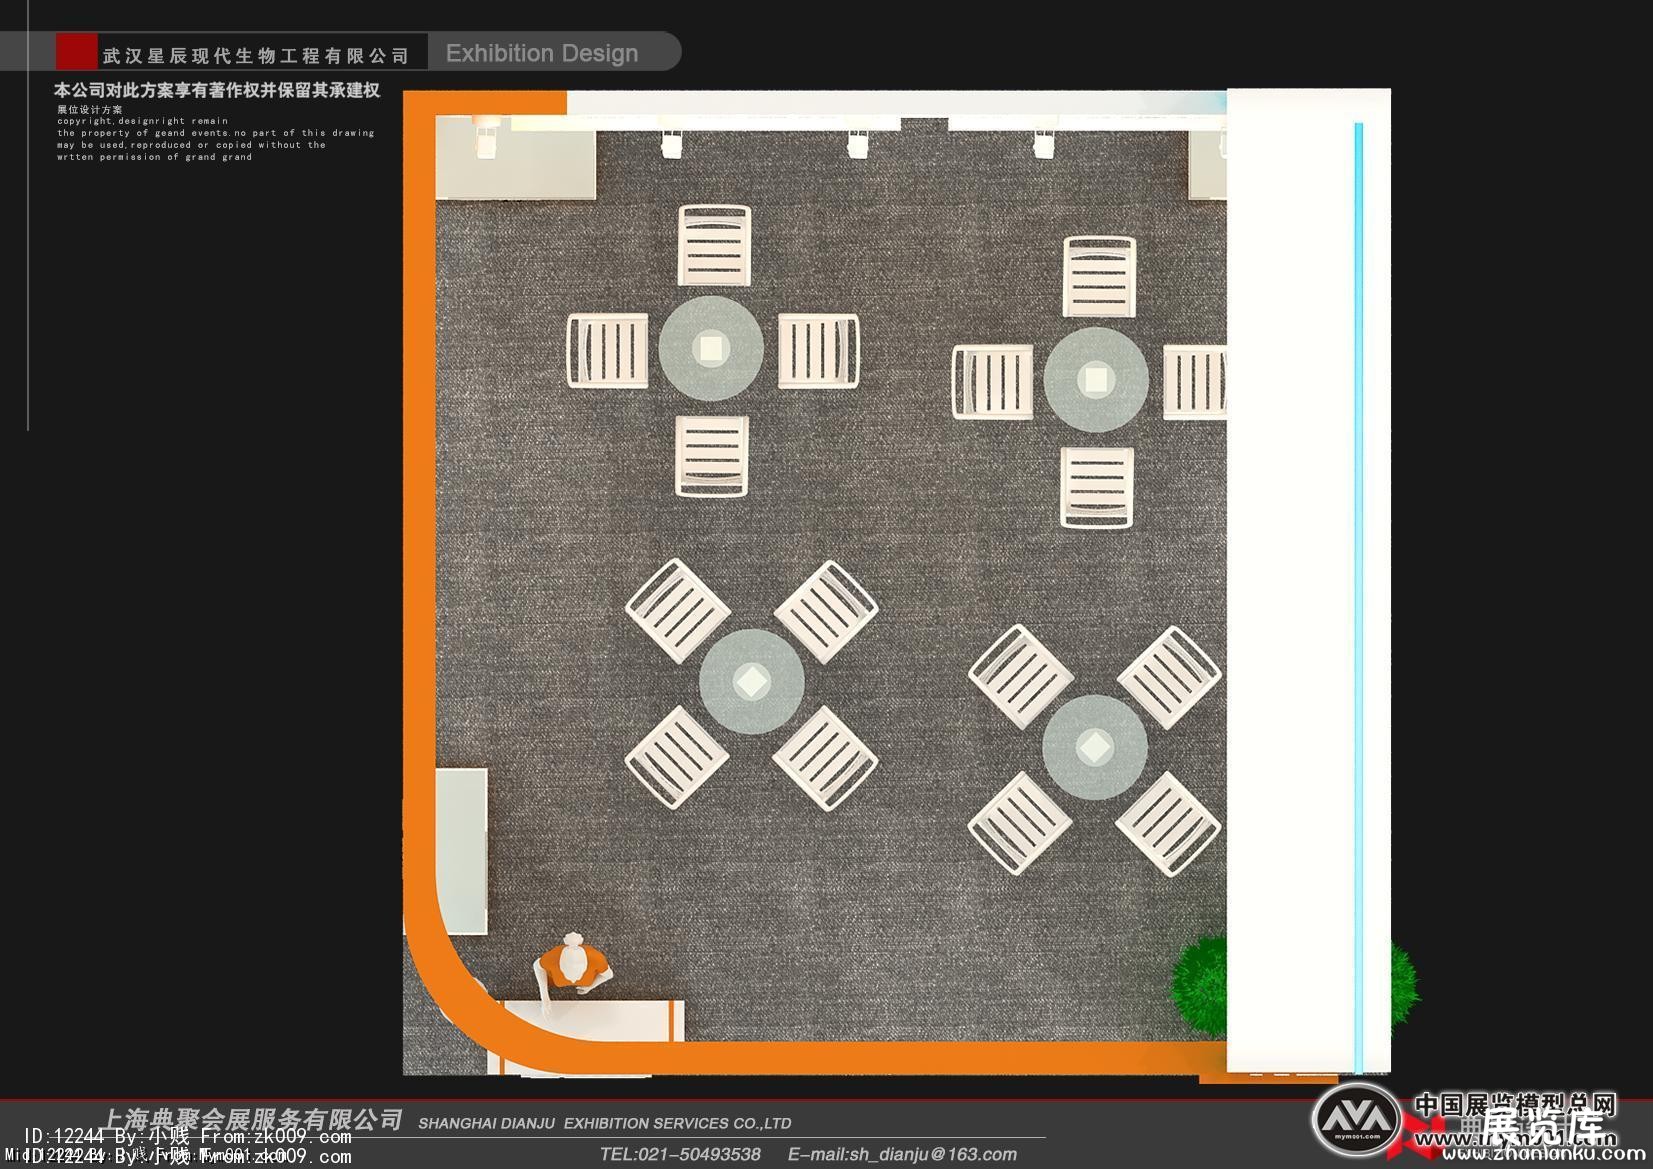The width and height of the screenshot is (1653, 1169).
Task: Click the AVA circular logo
Action: click(x=1355, y=1119)
